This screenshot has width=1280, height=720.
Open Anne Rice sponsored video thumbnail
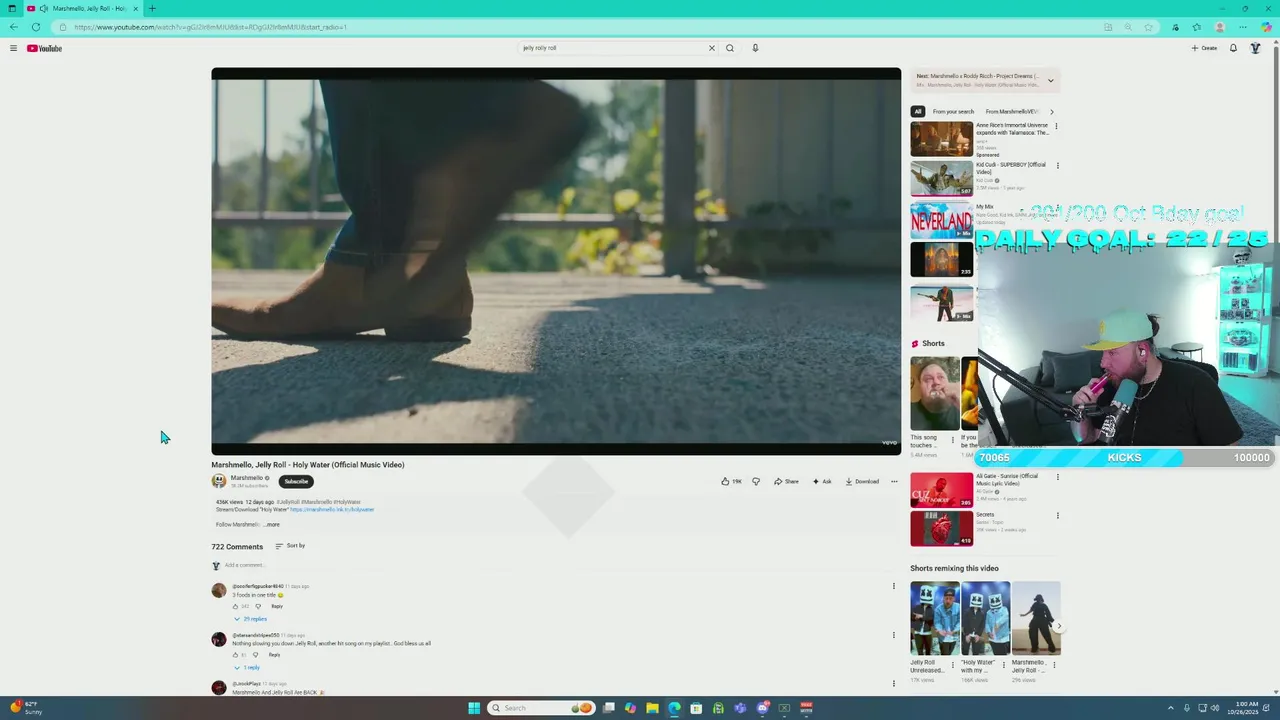(941, 139)
